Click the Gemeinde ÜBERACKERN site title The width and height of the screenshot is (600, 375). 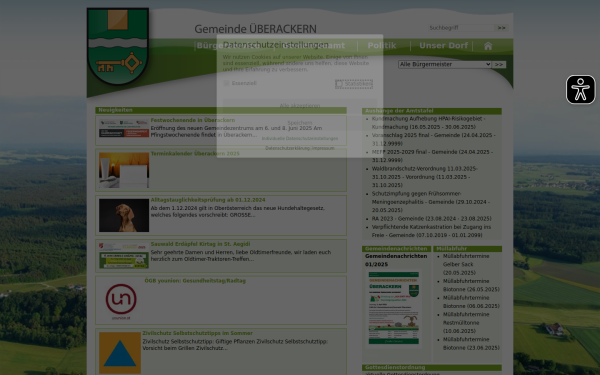pyautogui.click(x=255, y=29)
